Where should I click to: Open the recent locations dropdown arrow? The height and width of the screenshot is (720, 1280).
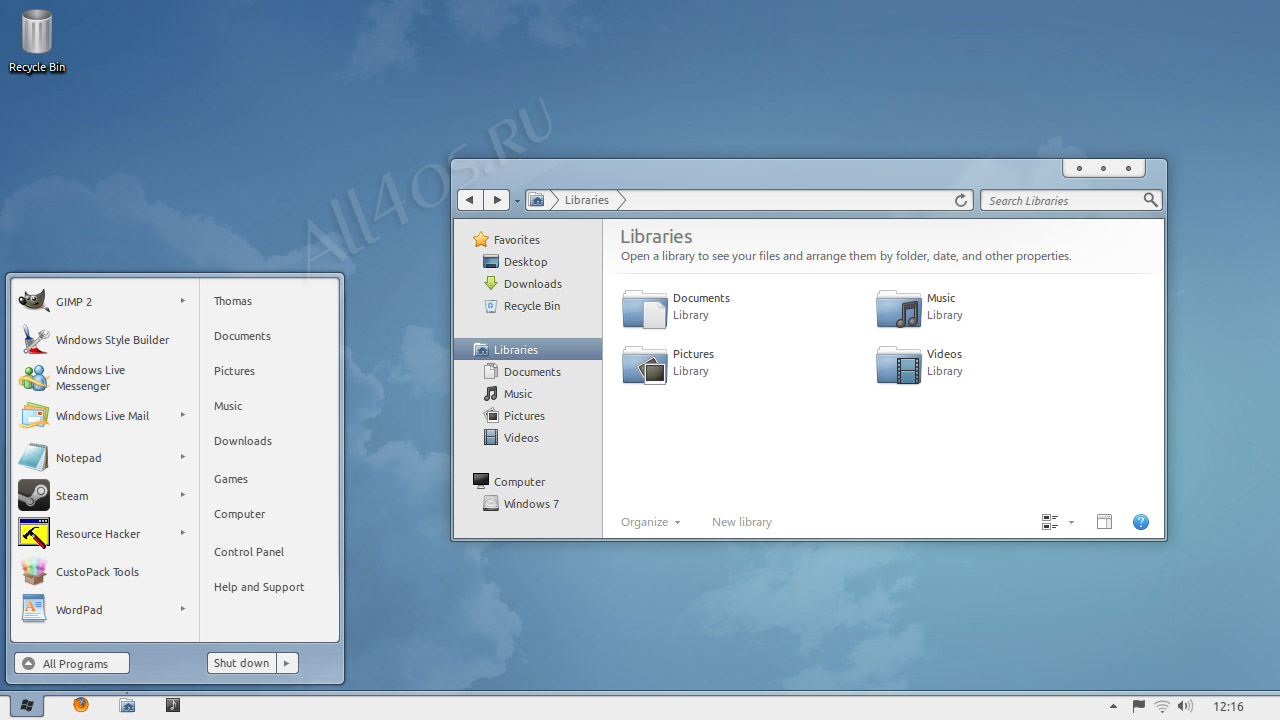click(517, 201)
